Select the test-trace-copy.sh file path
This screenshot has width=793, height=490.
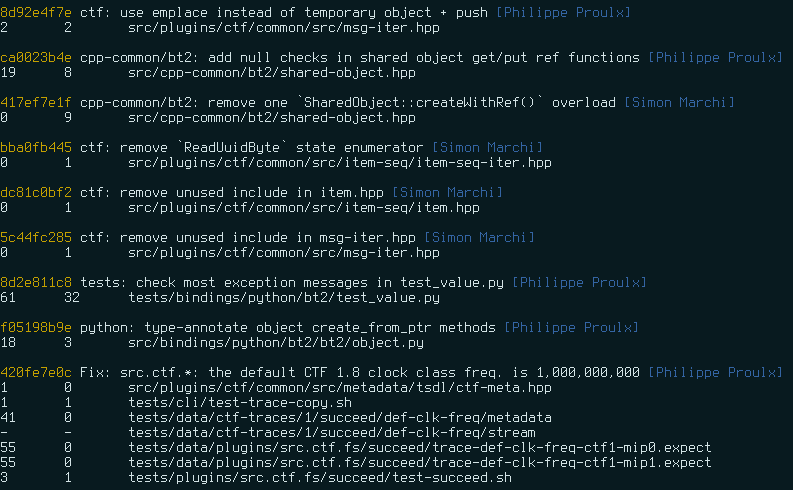coord(240,403)
